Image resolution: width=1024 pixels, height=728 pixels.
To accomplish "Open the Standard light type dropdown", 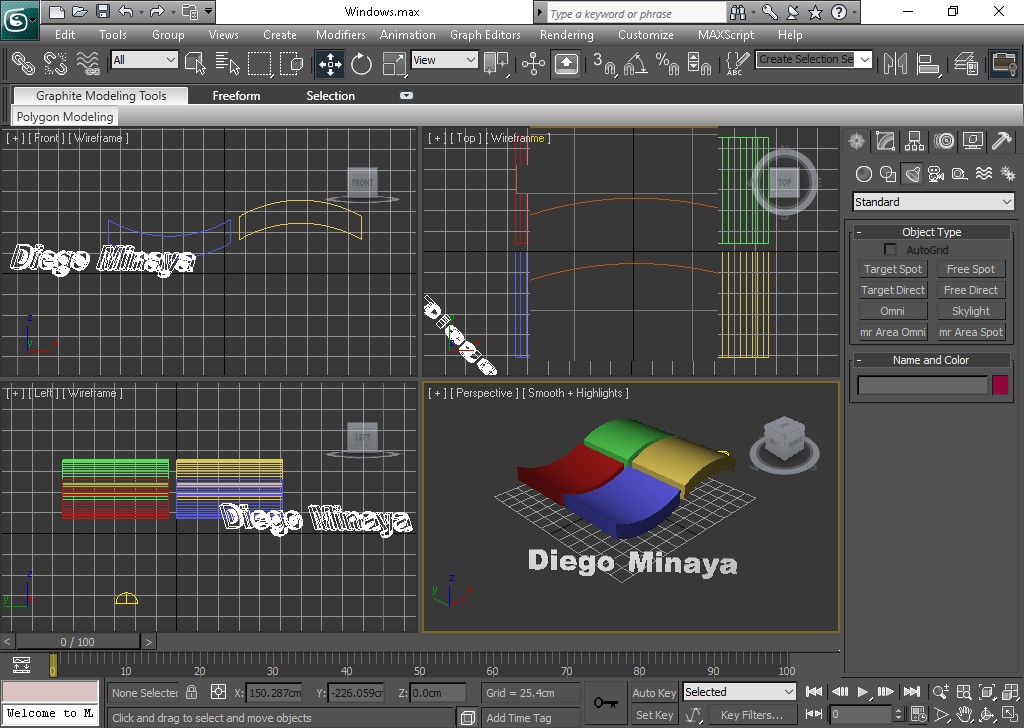I will pos(933,202).
